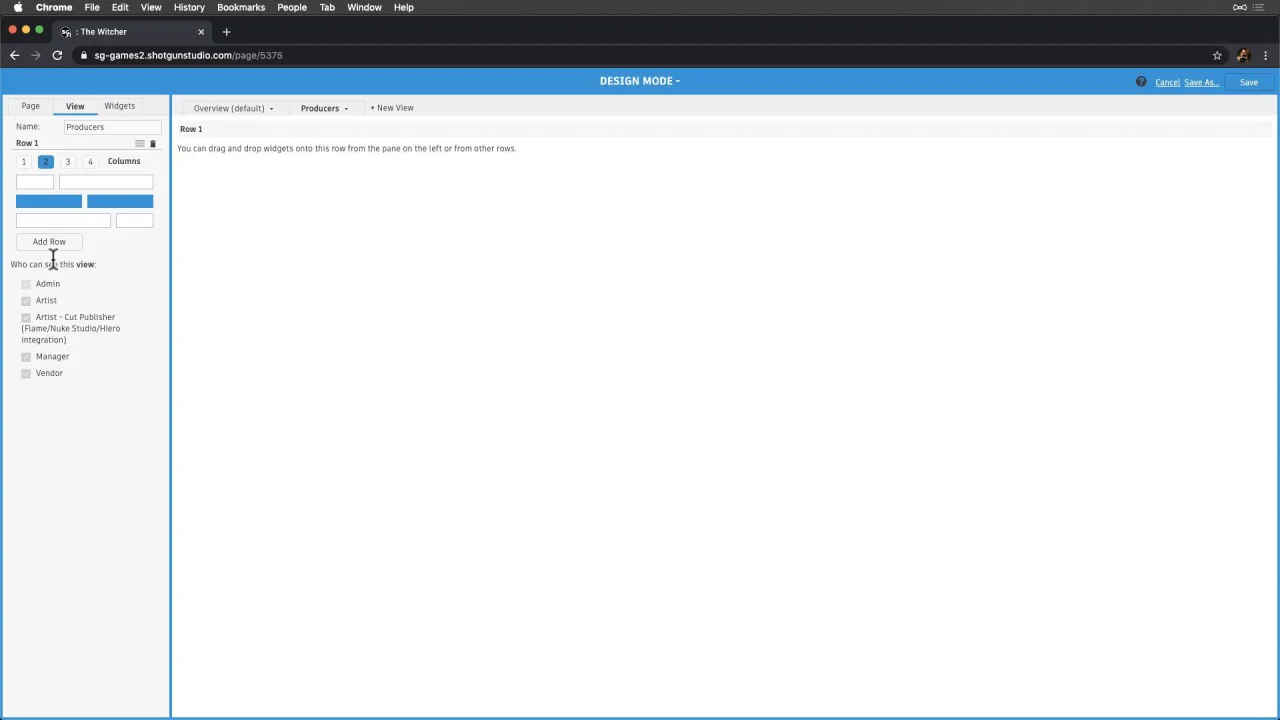Click the browser address bar URL
This screenshot has height=720, width=1280.
pos(188,55)
